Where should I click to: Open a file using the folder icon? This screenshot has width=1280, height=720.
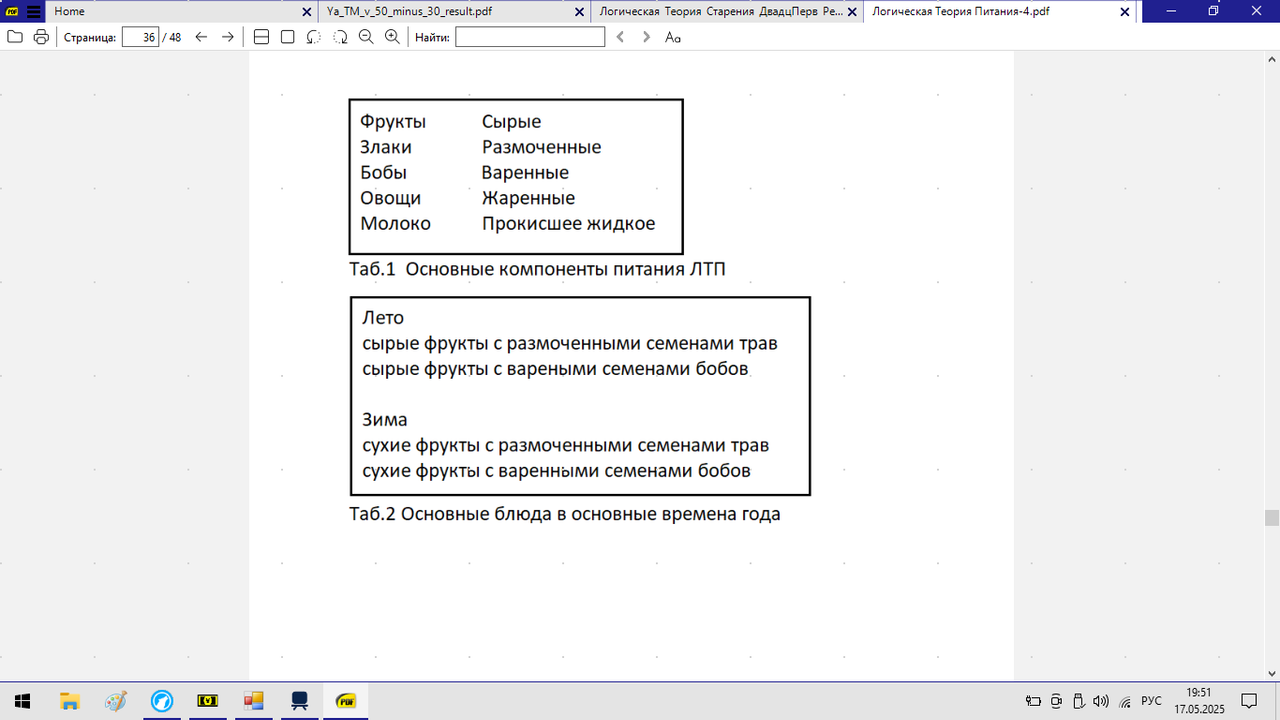[x=14, y=37]
